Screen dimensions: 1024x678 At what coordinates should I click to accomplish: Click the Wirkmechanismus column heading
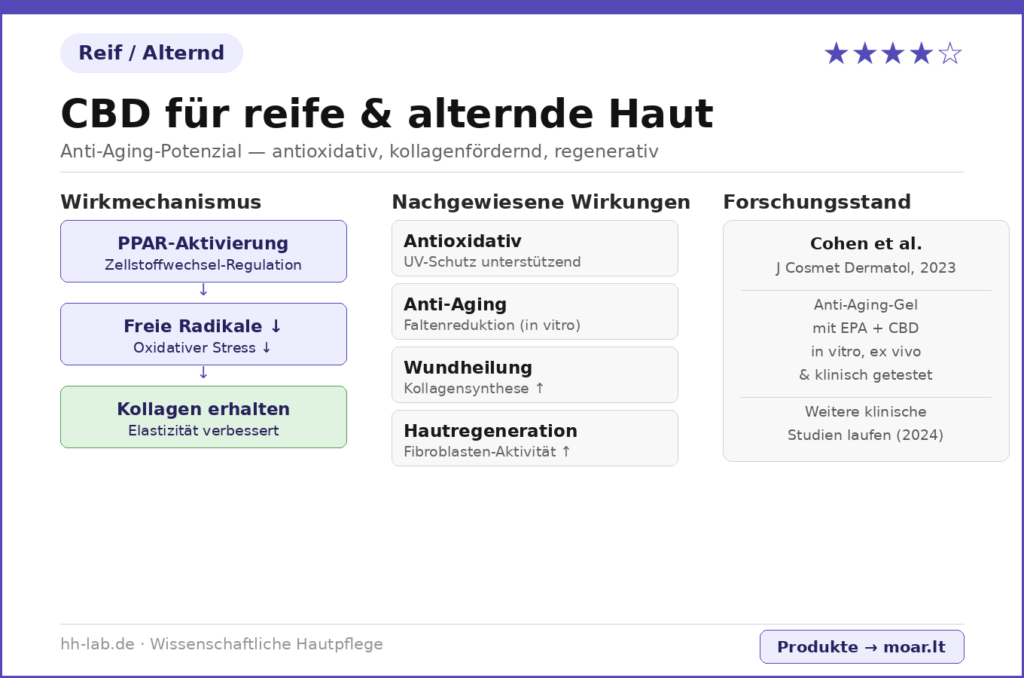coord(160,202)
